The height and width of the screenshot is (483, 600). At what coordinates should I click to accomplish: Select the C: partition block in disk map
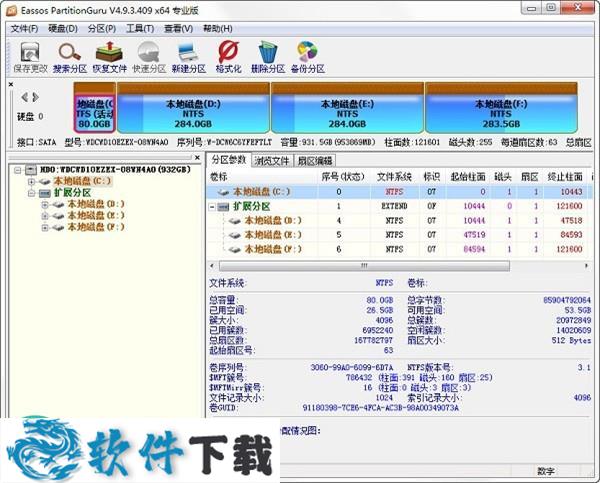click(95, 108)
